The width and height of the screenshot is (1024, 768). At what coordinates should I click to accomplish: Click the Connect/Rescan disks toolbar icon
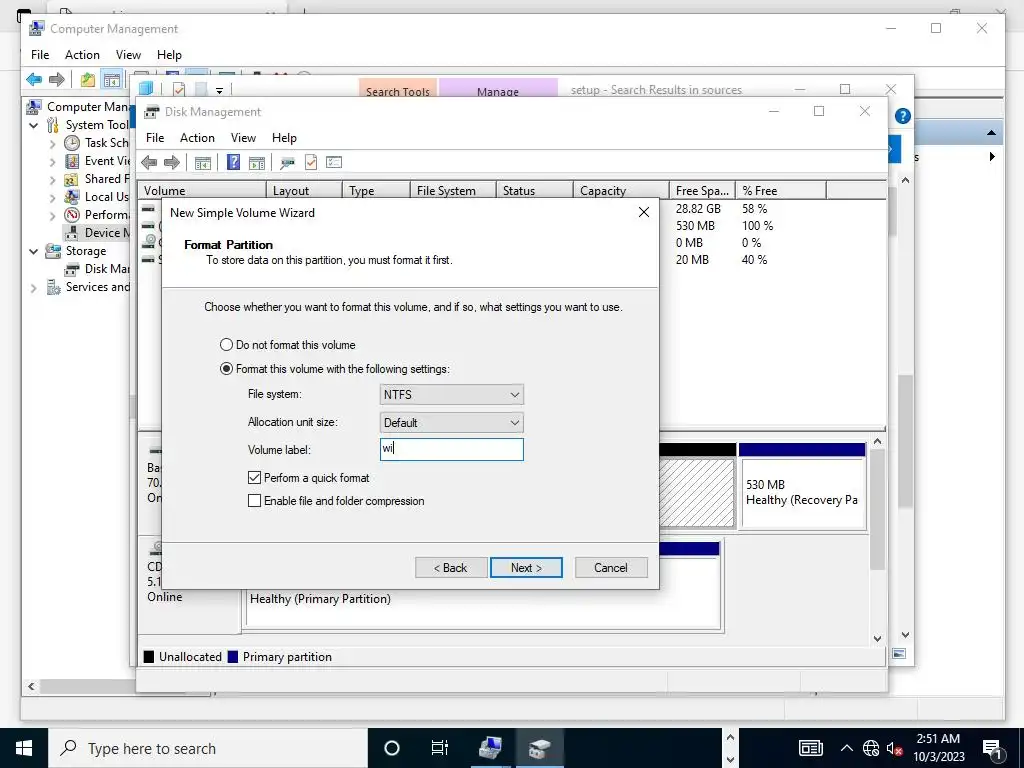[x=287, y=162]
